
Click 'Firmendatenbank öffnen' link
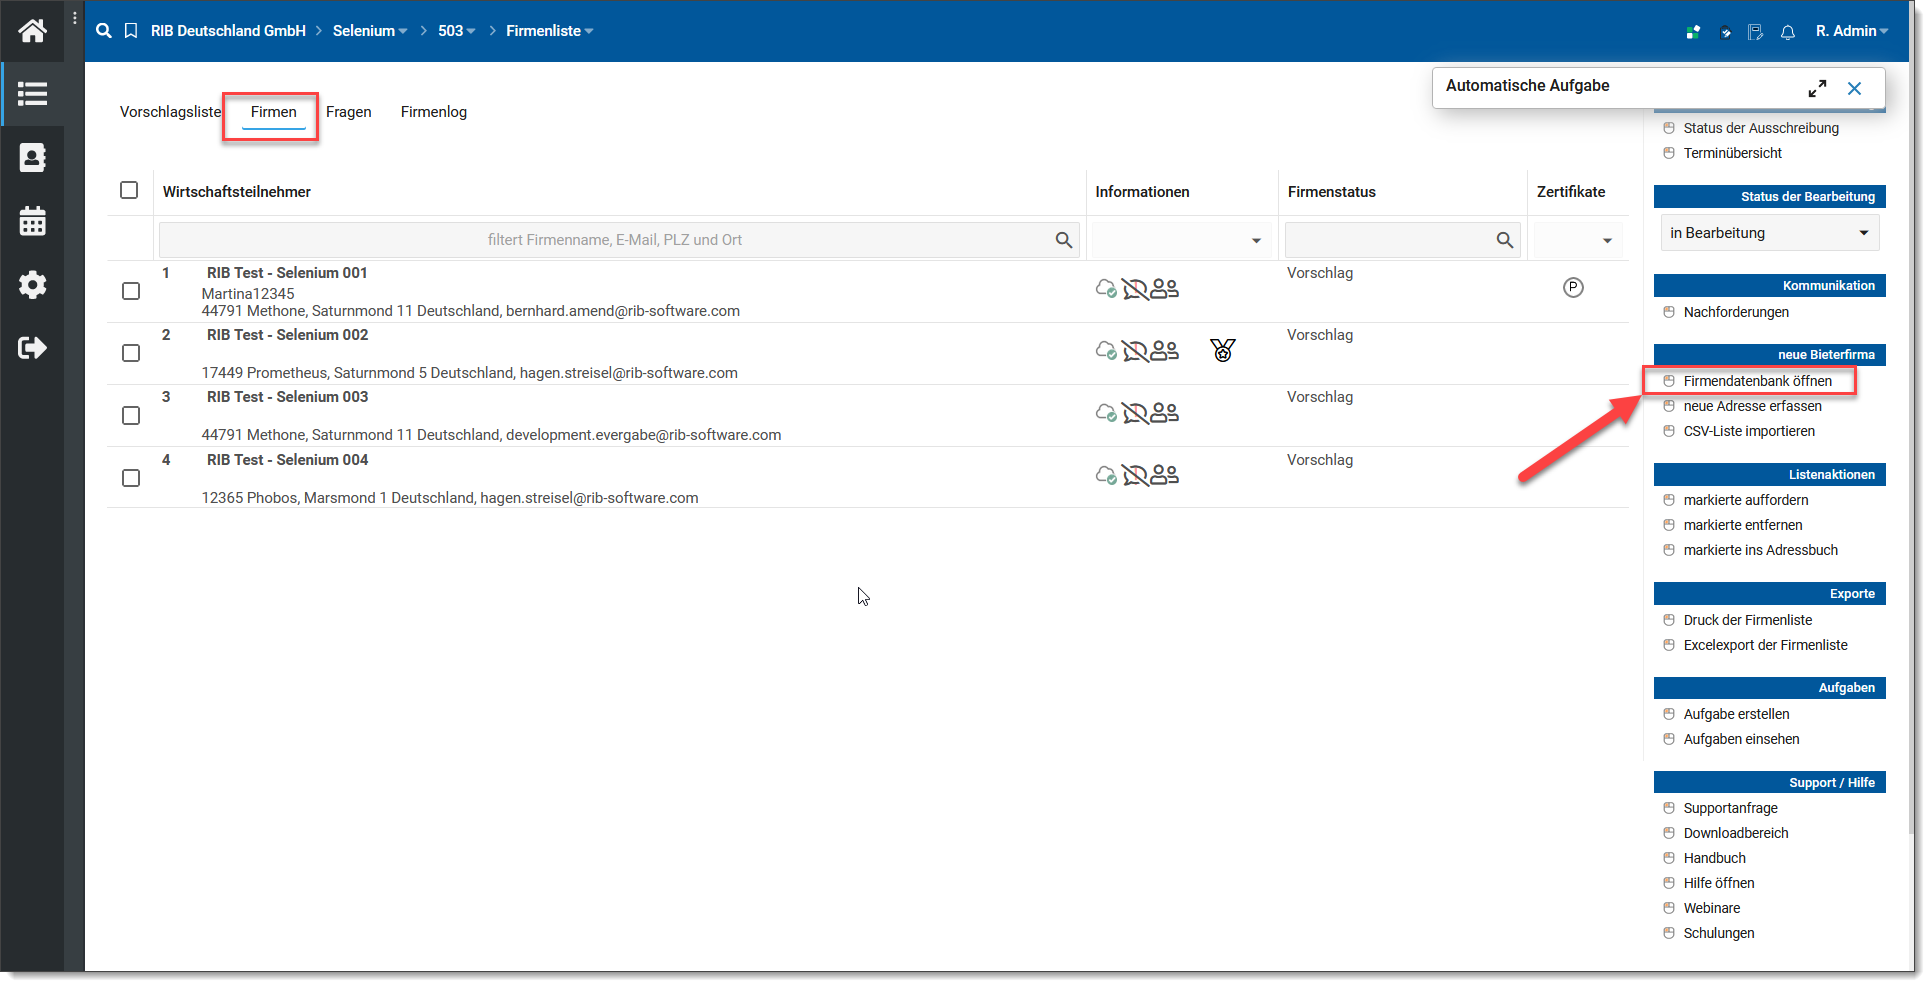[x=1757, y=381]
